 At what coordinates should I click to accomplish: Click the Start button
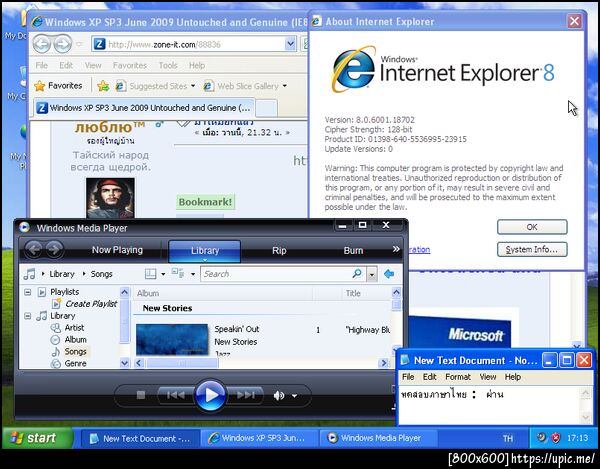click(x=38, y=438)
